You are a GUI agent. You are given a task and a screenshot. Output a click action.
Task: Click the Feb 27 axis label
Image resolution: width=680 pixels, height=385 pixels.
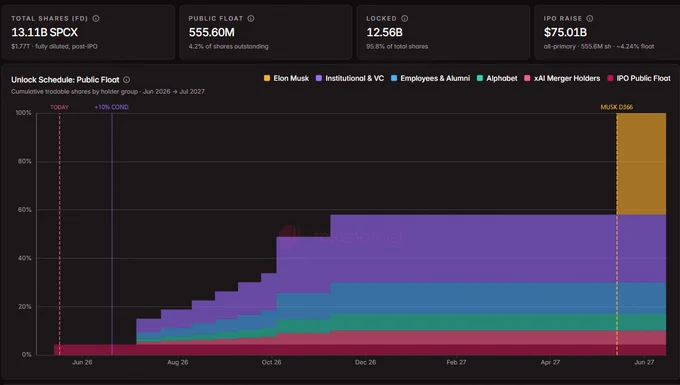pyautogui.click(x=456, y=362)
